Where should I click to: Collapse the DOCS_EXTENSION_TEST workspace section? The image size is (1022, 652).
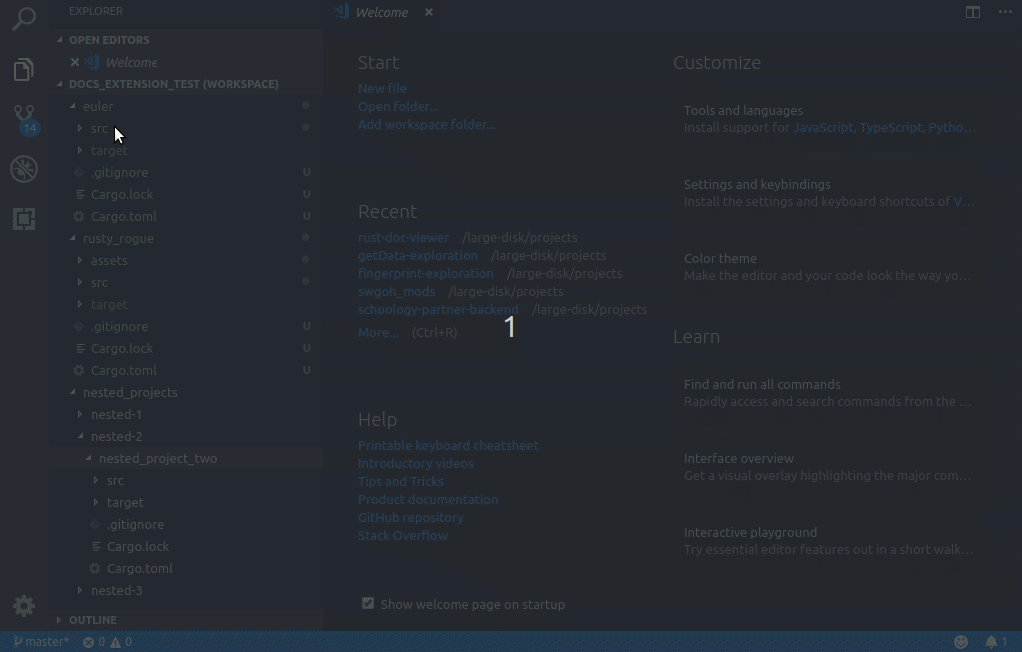click(60, 83)
